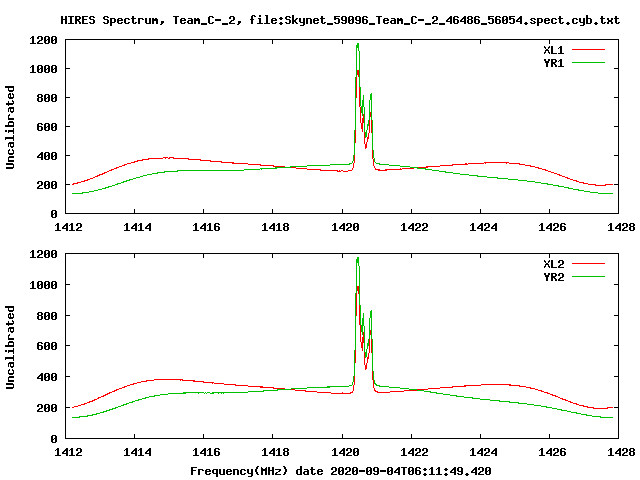This screenshot has height=480, width=640.
Task: Click the 1422 frequency tick under XL2/YR2 plot
Action: pos(414,452)
